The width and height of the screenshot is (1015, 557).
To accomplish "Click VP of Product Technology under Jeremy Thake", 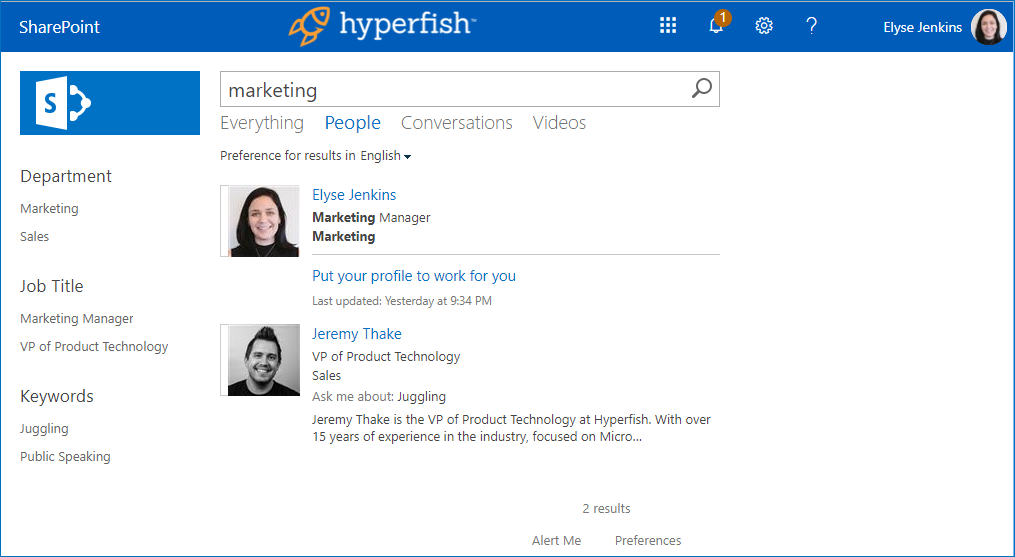I will coord(386,357).
